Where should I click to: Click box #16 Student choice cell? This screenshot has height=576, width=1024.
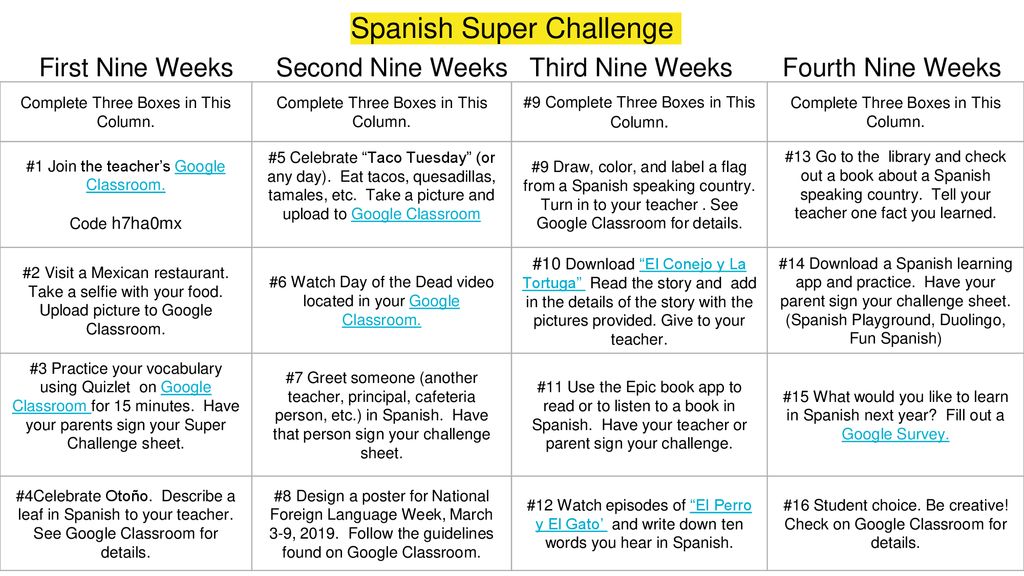tap(895, 524)
